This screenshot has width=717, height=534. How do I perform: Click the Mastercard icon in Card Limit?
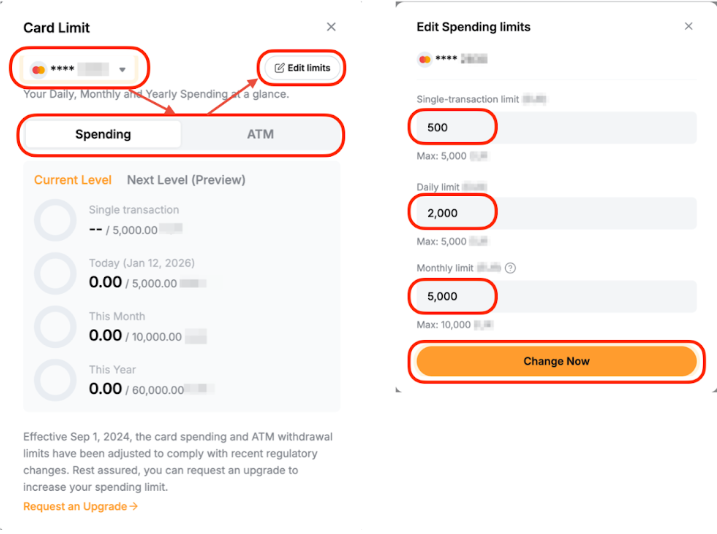pos(38,69)
